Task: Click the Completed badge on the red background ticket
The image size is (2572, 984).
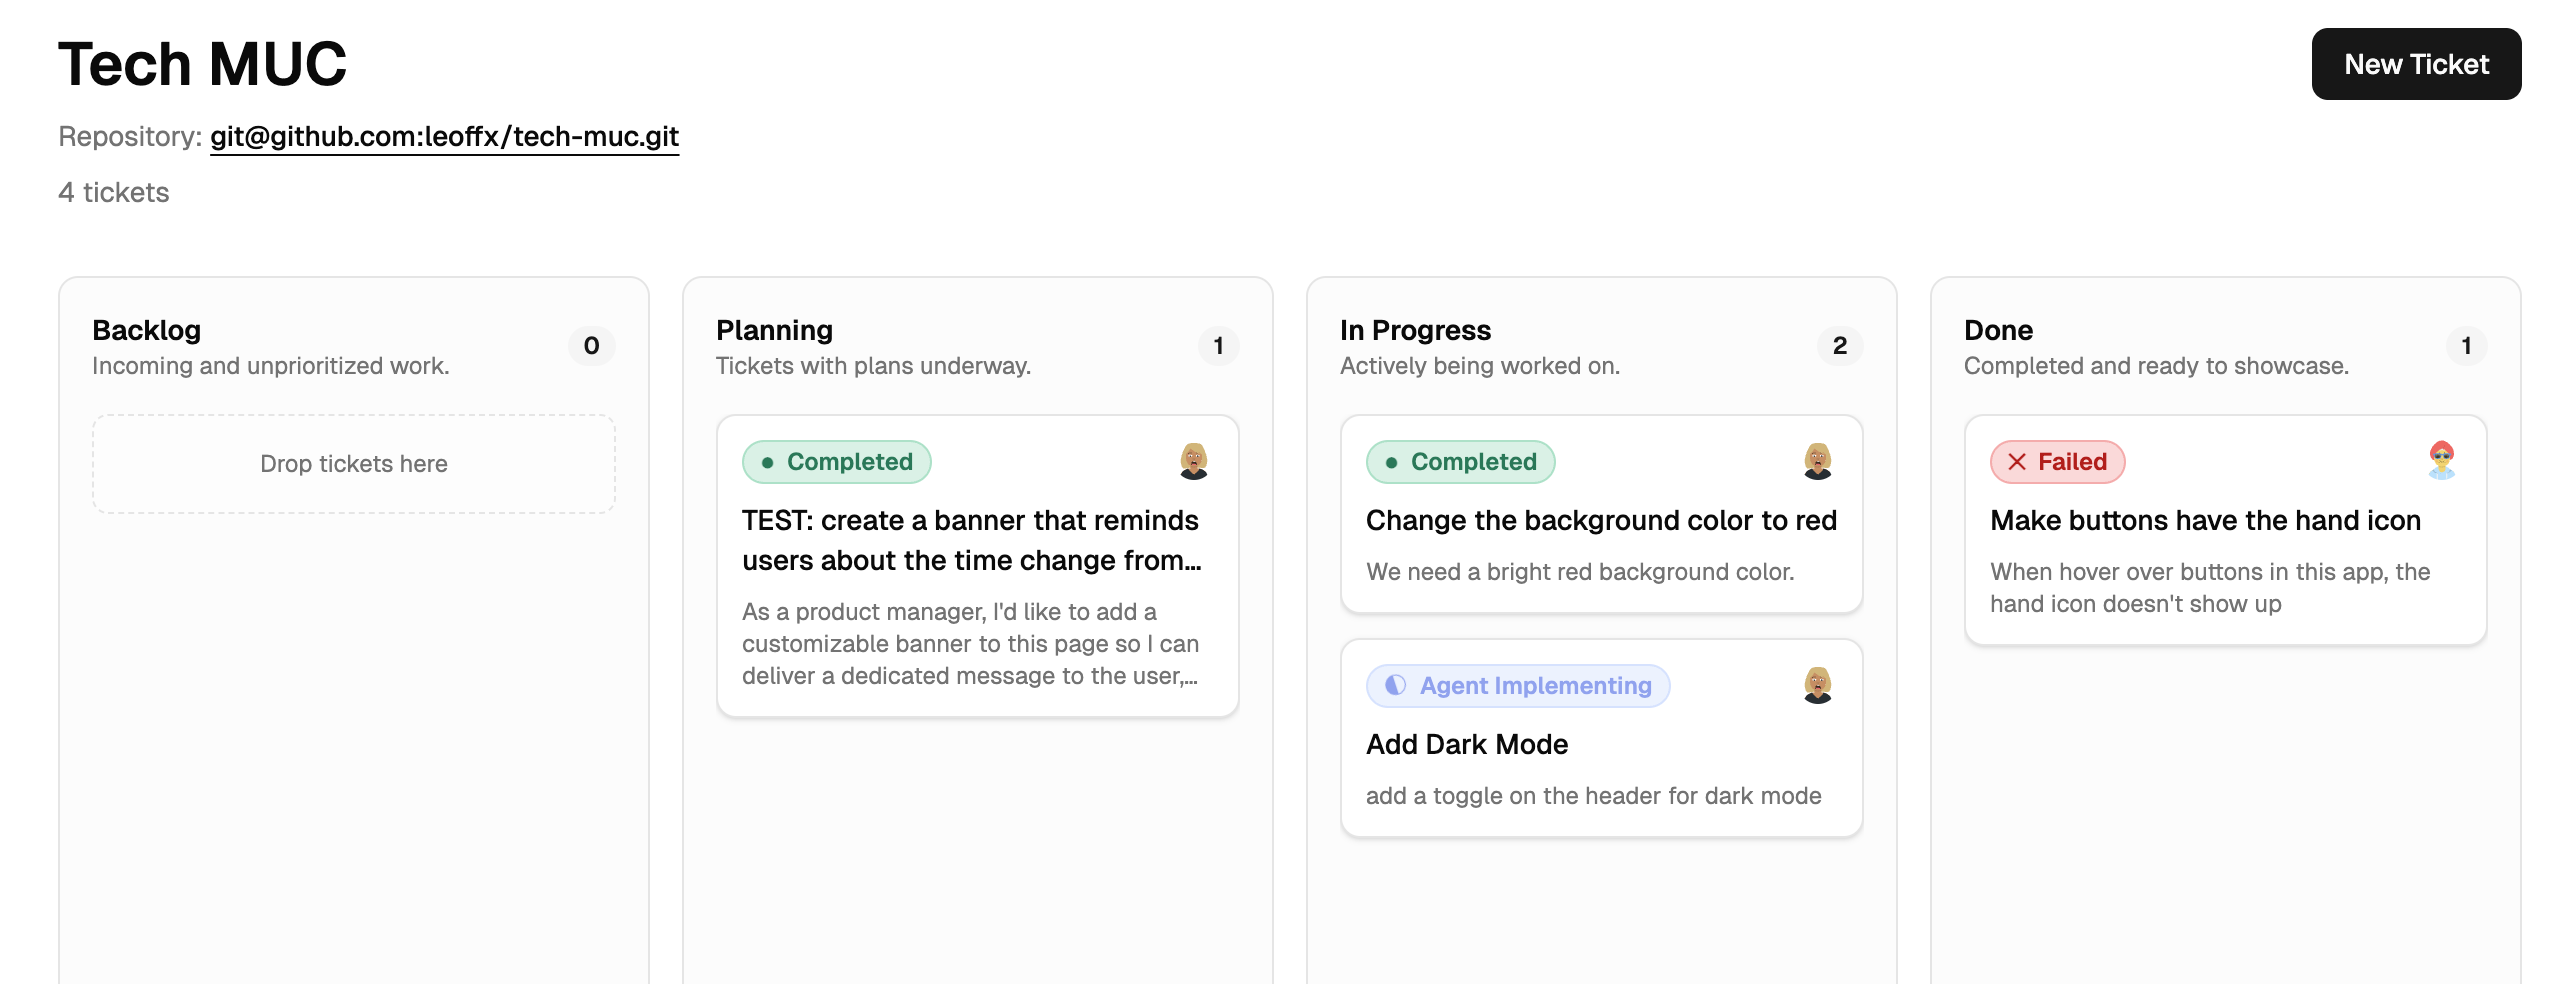Action: coord(1460,461)
